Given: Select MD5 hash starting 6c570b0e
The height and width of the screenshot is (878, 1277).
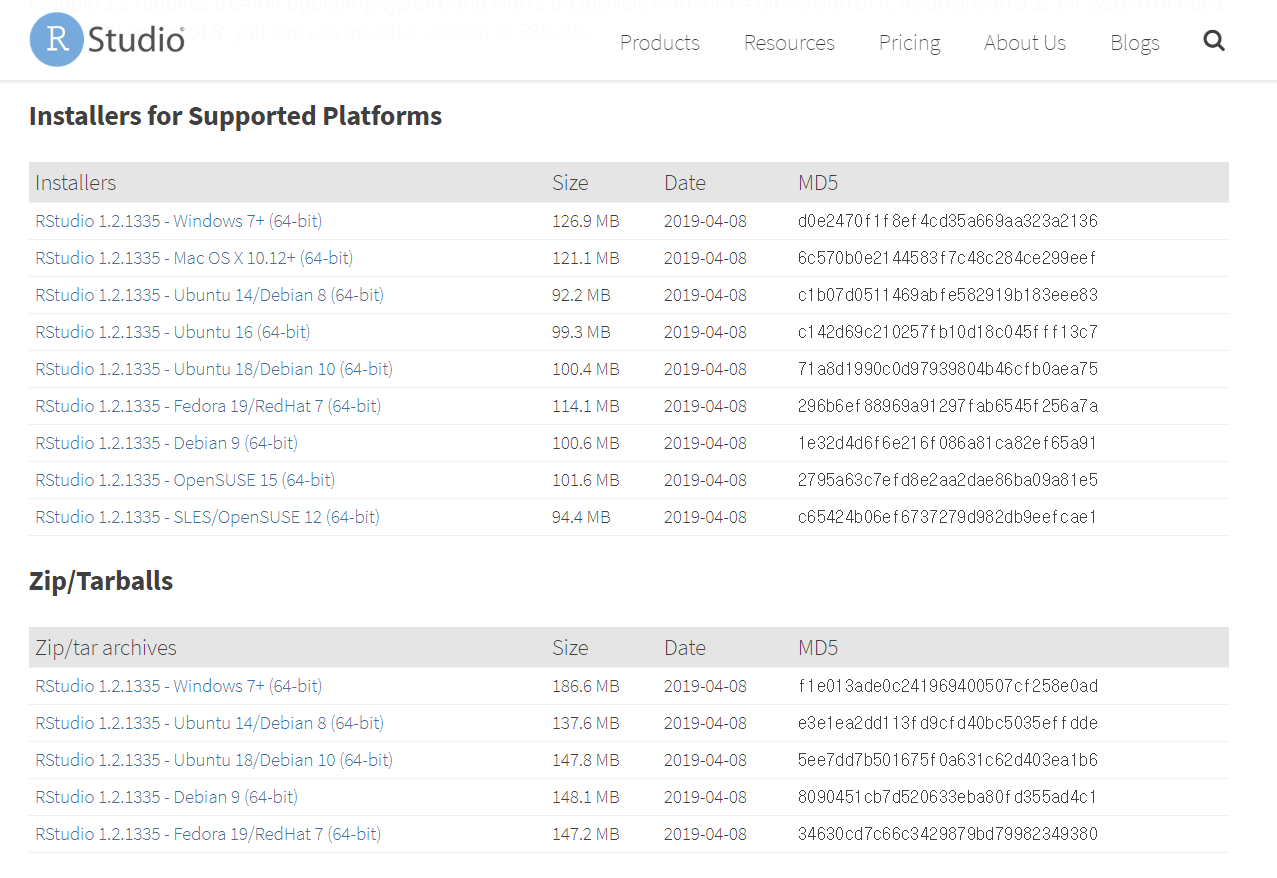Looking at the screenshot, I should (948, 258).
